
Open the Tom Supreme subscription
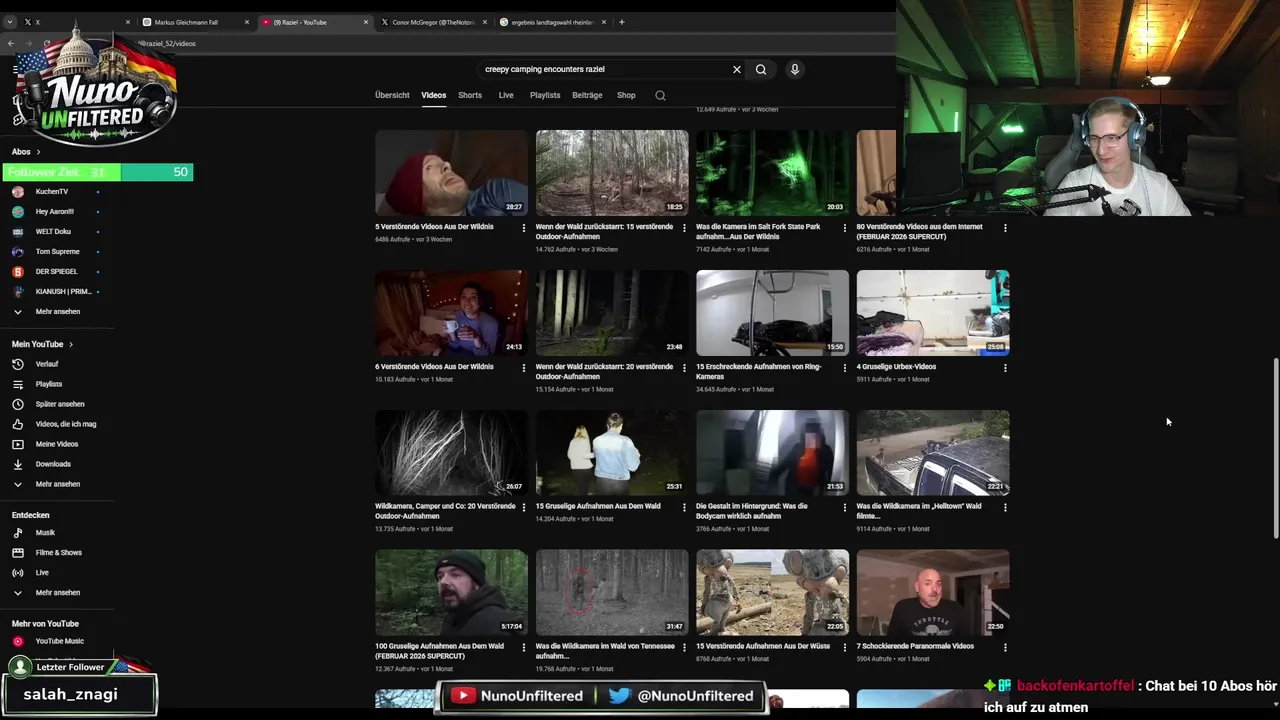coord(59,251)
